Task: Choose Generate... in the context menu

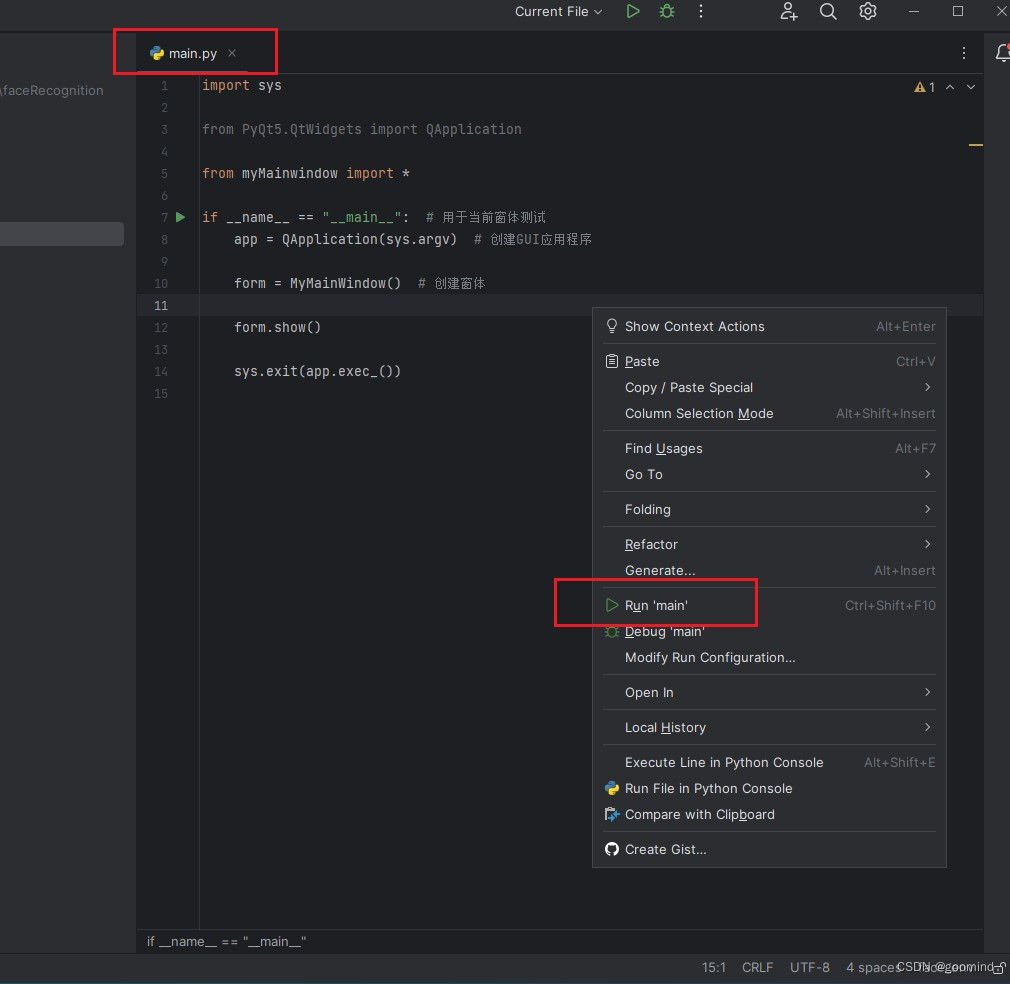Action: (769, 571)
